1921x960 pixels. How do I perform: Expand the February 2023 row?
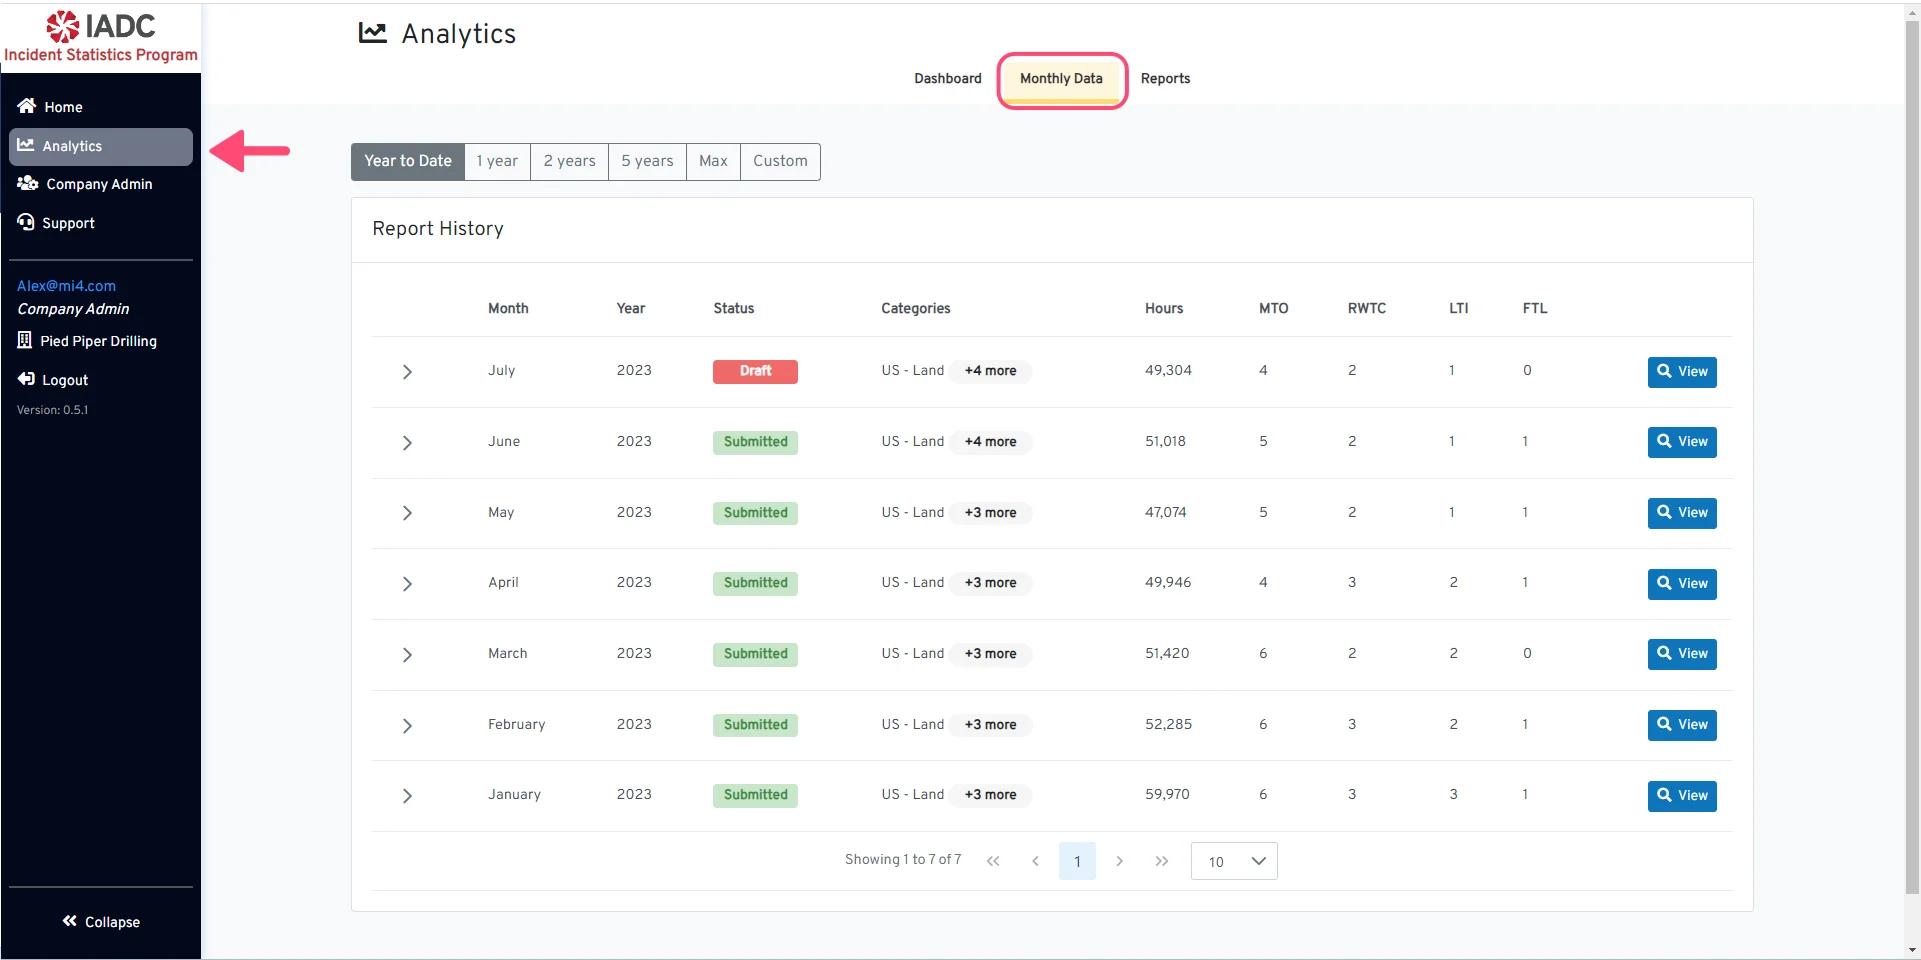click(407, 726)
